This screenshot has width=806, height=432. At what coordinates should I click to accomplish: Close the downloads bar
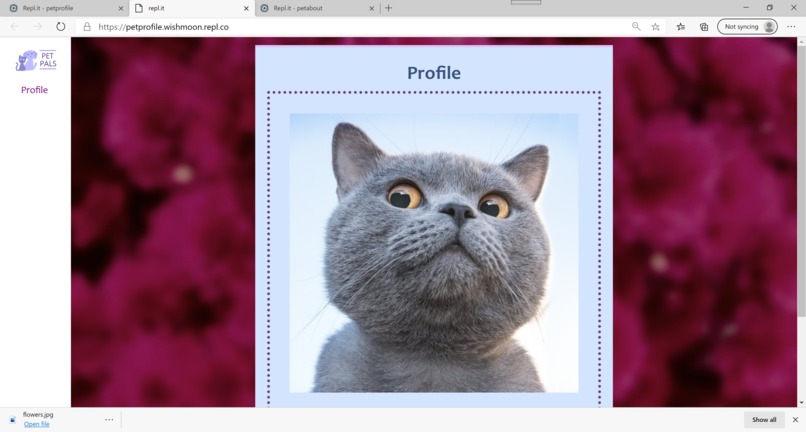coord(795,420)
